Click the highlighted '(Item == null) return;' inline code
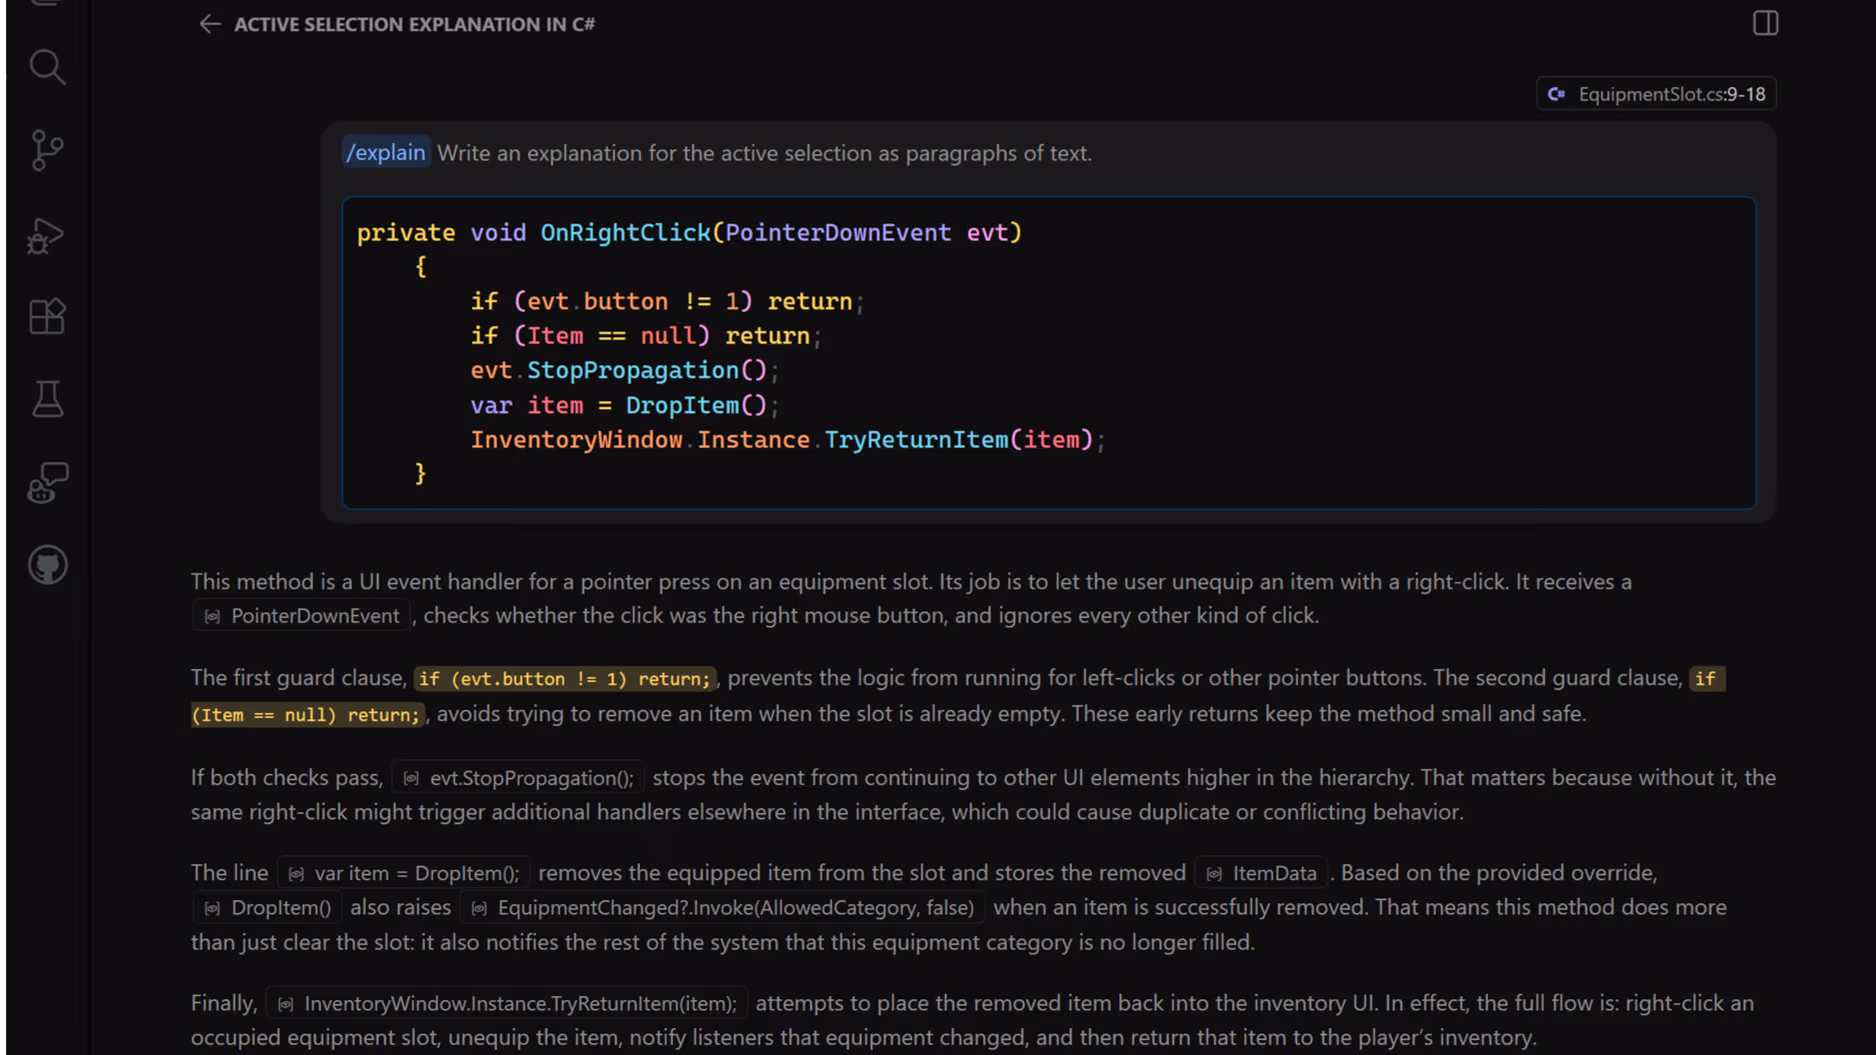This screenshot has width=1876, height=1055. (307, 715)
